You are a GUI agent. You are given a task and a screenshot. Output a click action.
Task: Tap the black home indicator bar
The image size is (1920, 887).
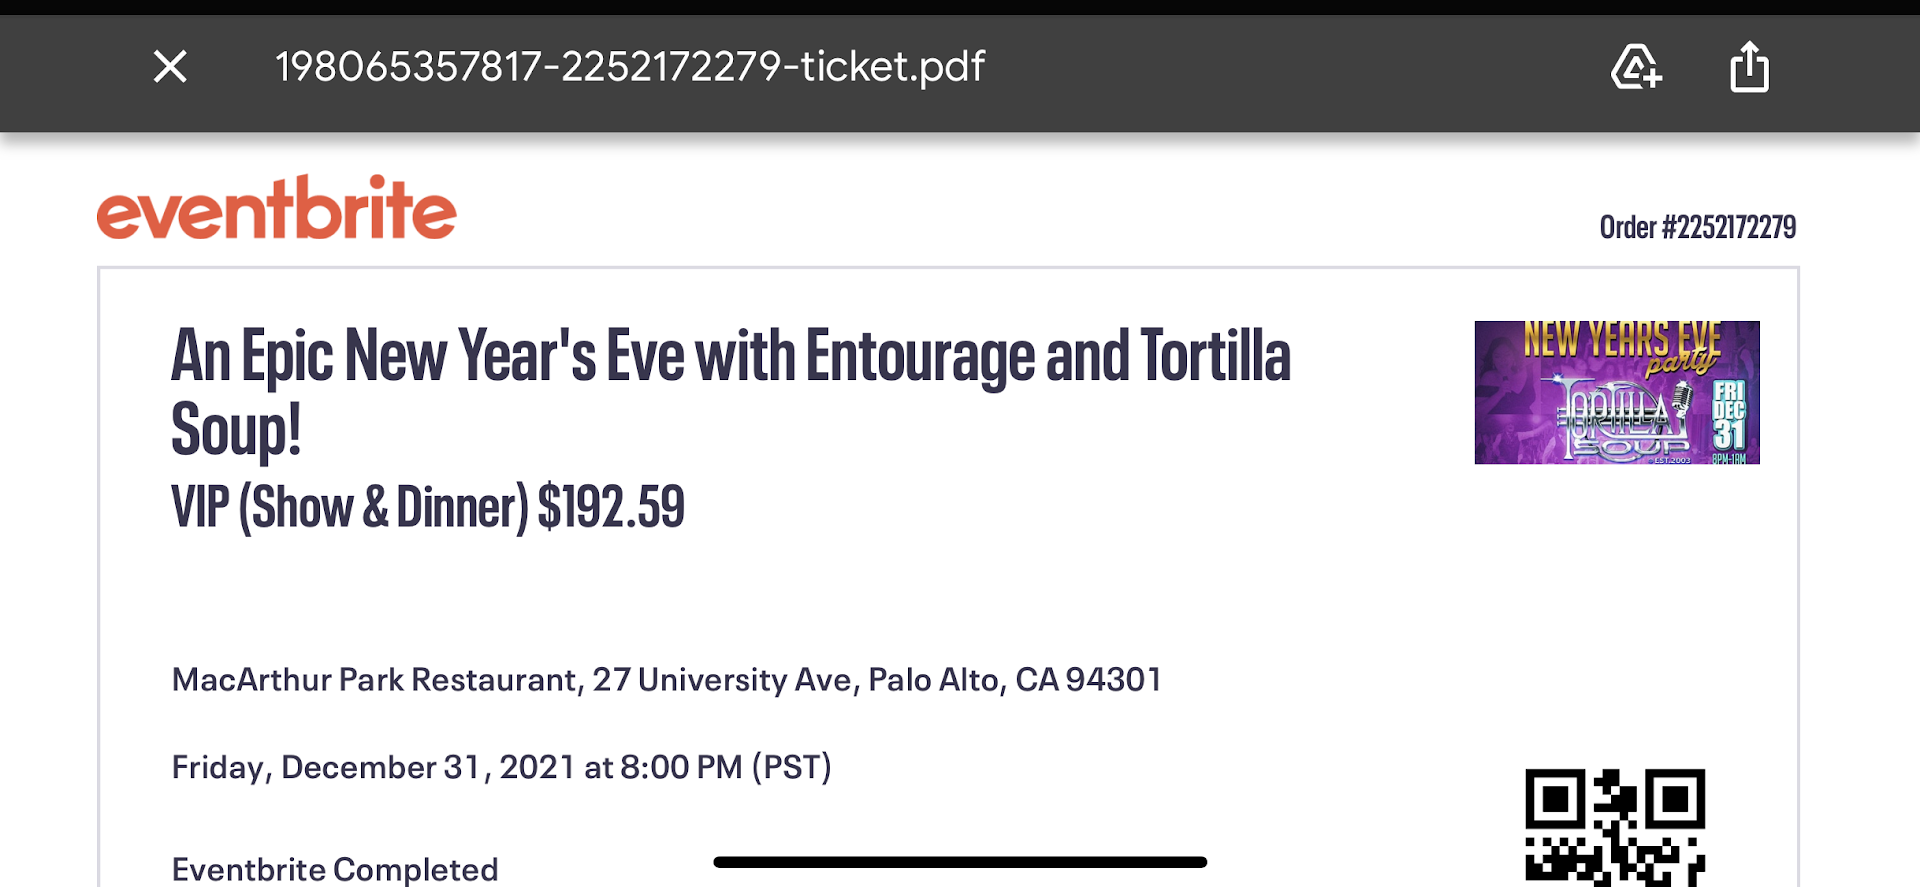(960, 862)
